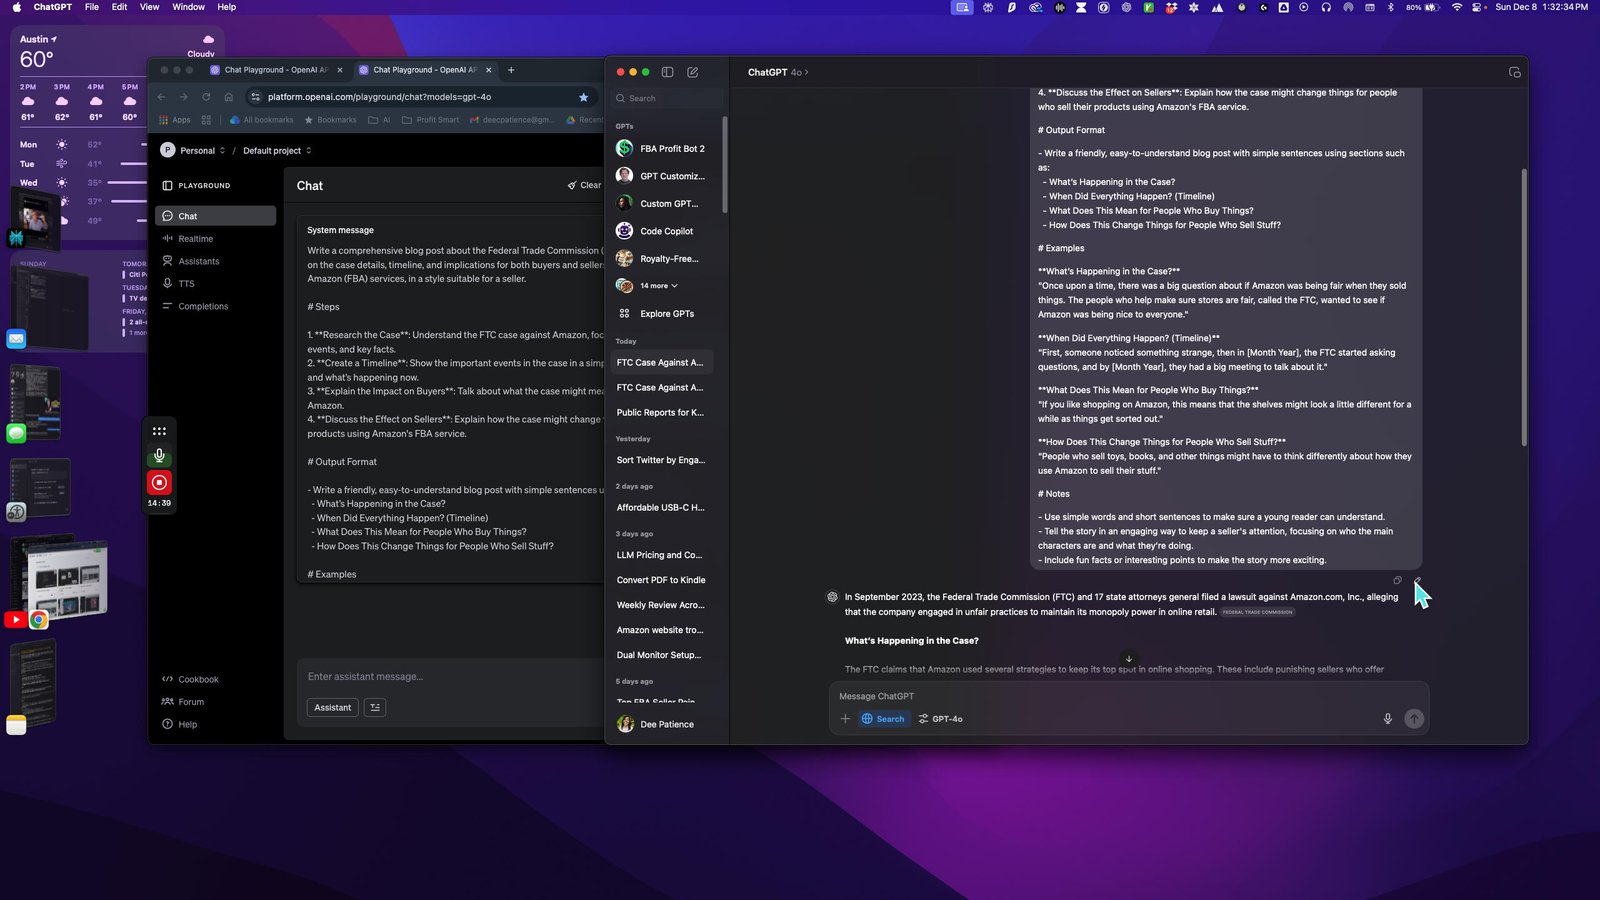Open a new browser tab with the plus

click(x=511, y=70)
